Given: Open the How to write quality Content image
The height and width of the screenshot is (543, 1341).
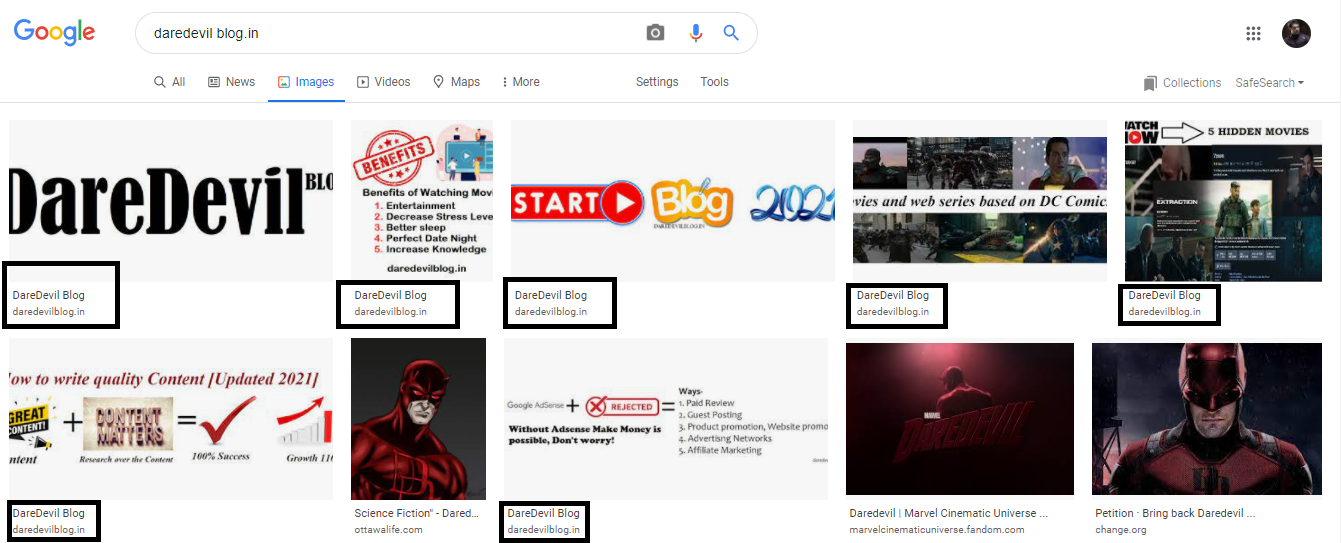Looking at the screenshot, I should pyautogui.click(x=171, y=418).
